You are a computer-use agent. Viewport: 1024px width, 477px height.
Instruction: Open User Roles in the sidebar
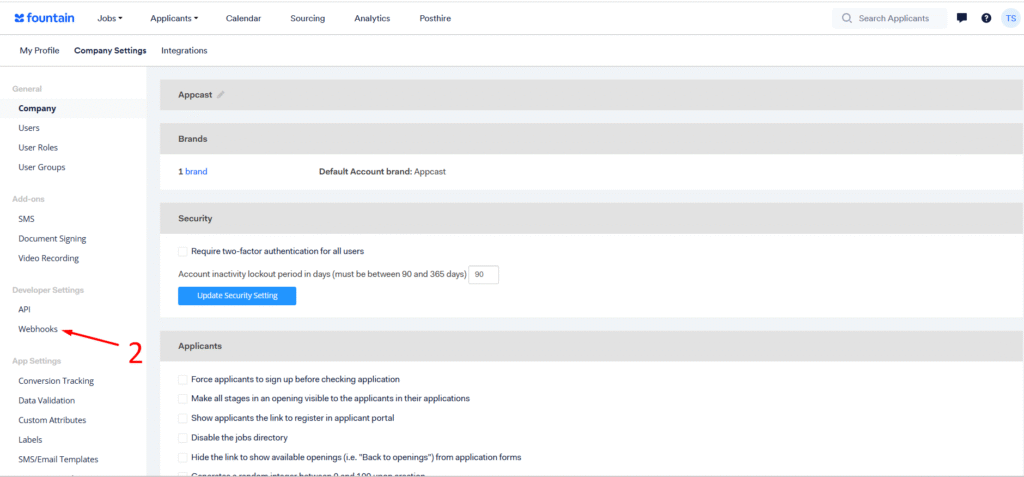pyautogui.click(x=38, y=148)
